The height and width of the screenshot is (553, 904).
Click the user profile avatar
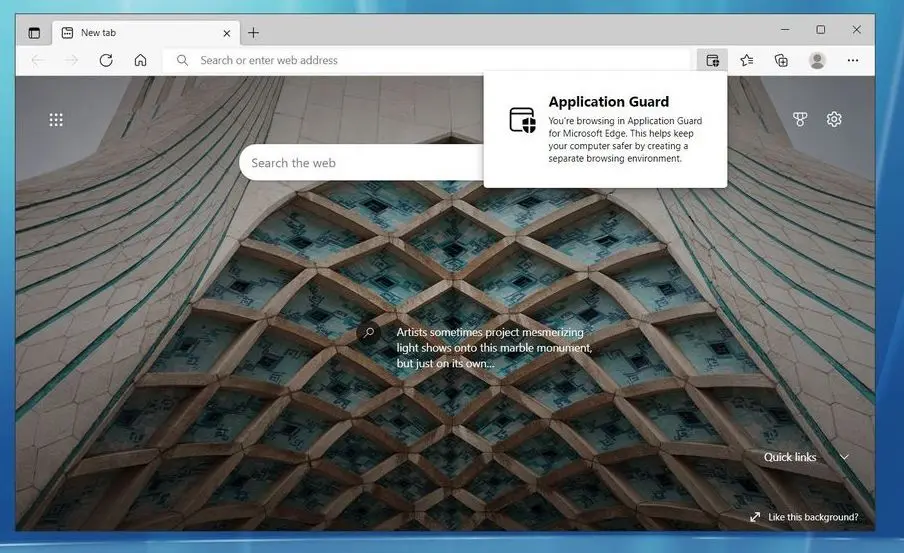click(x=817, y=60)
